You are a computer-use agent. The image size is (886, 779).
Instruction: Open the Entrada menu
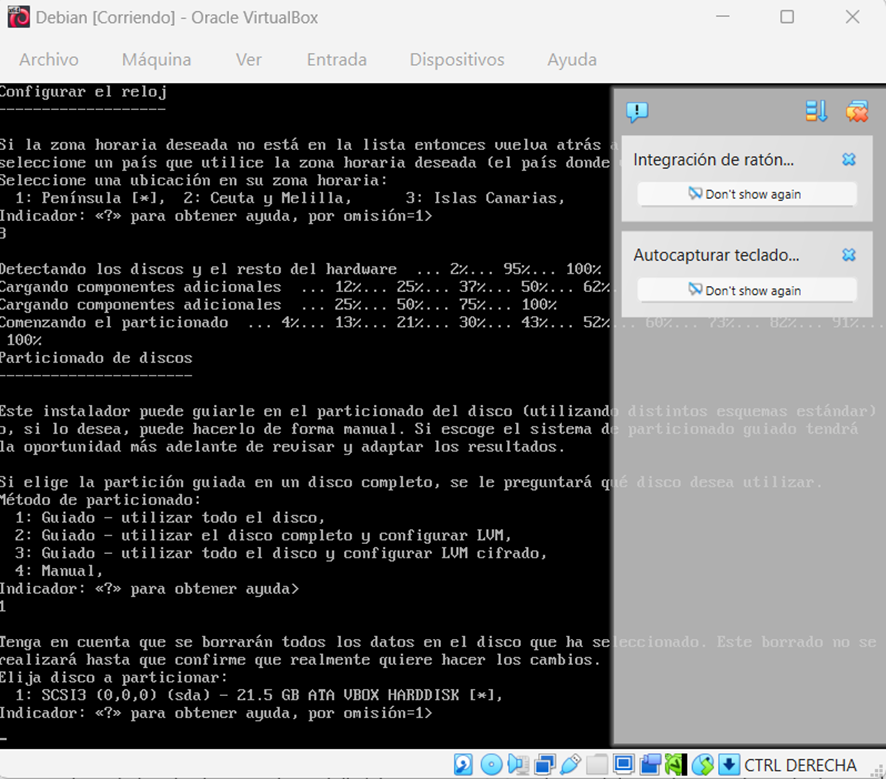pyautogui.click(x=337, y=59)
